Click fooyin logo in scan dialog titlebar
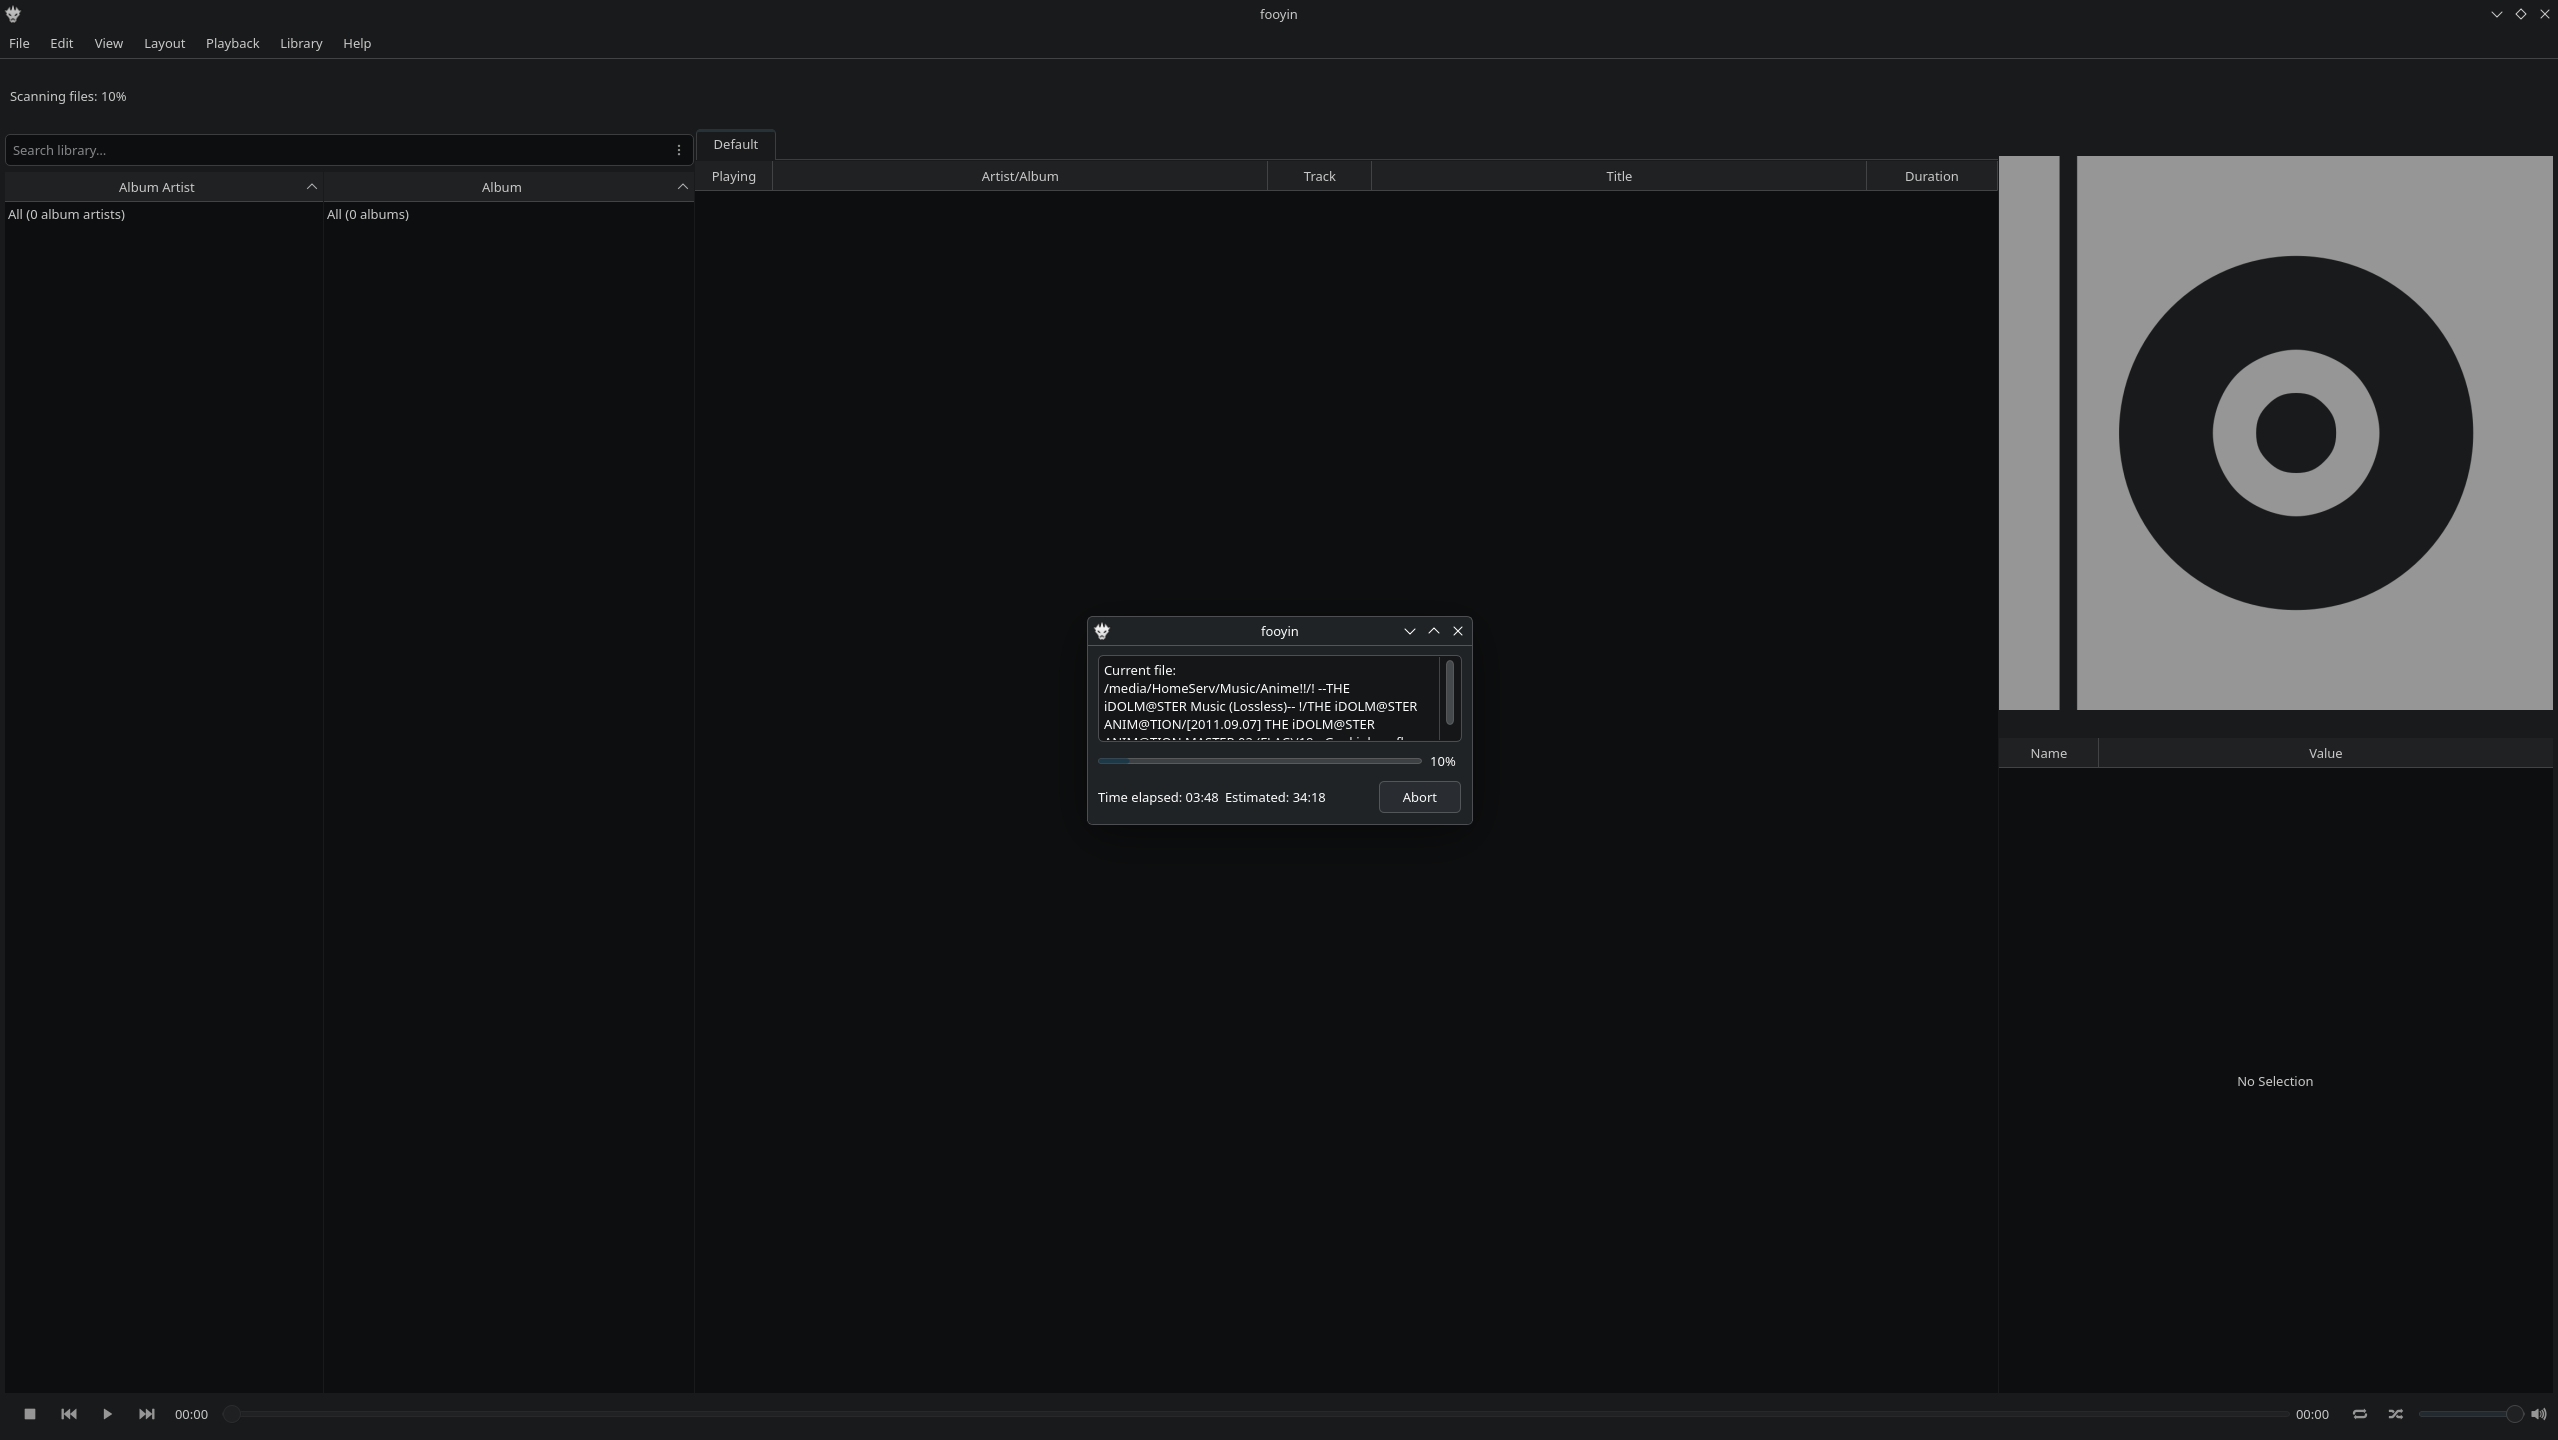The width and height of the screenshot is (2558, 1440). (x=1102, y=631)
